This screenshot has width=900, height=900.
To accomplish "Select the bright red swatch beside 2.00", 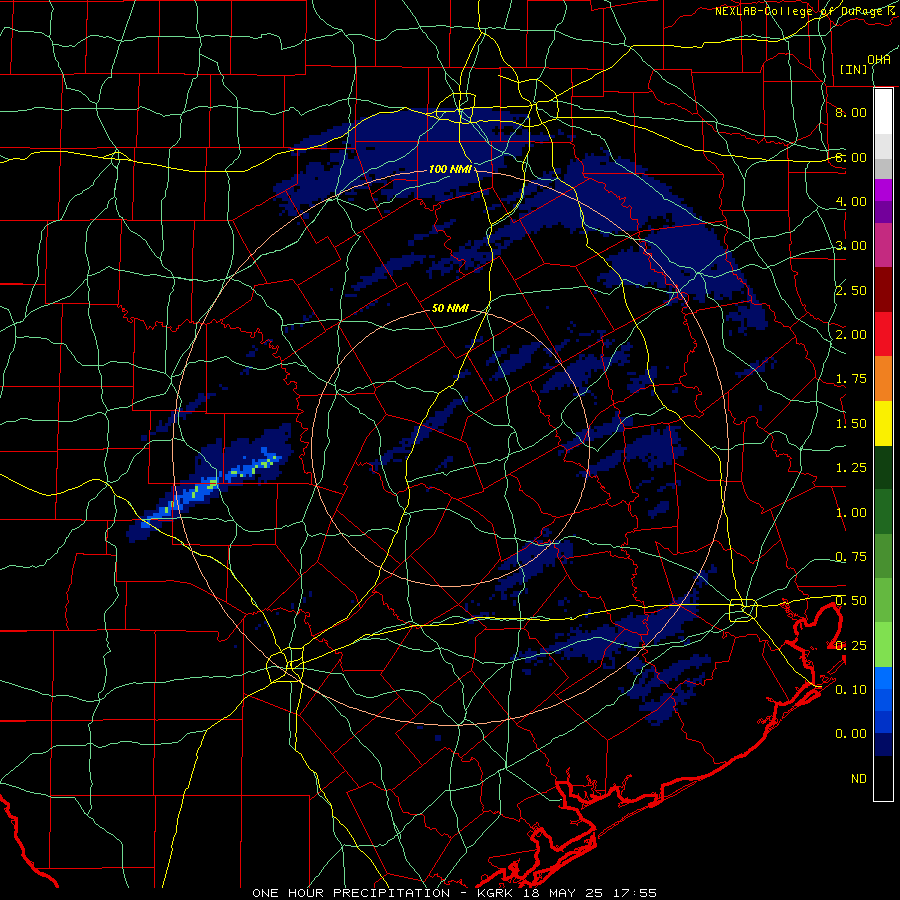I will click(x=883, y=334).
